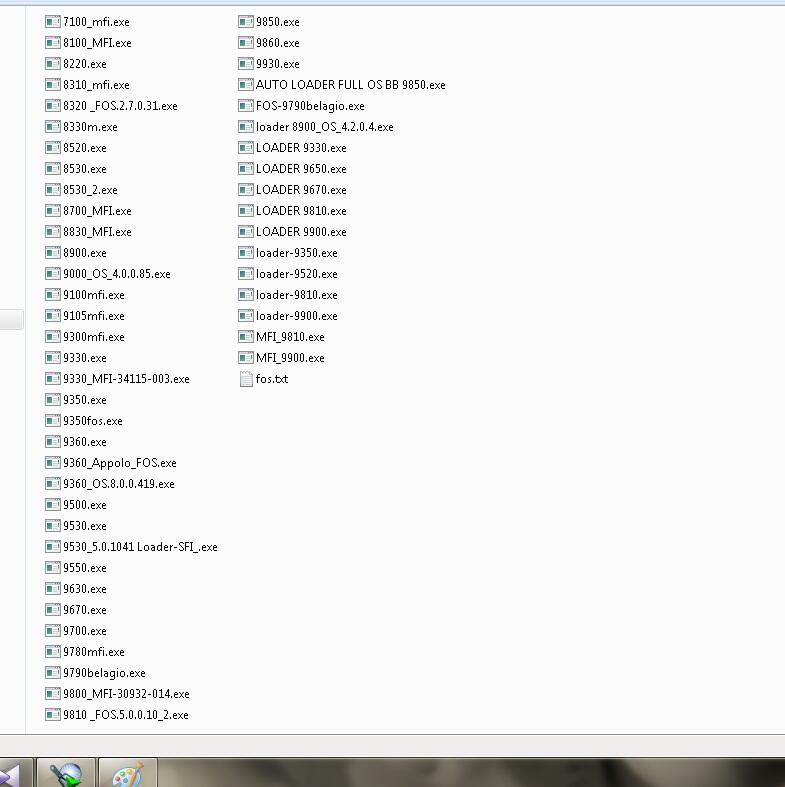Select the file 9330.exe

click(x=85, y=358)
